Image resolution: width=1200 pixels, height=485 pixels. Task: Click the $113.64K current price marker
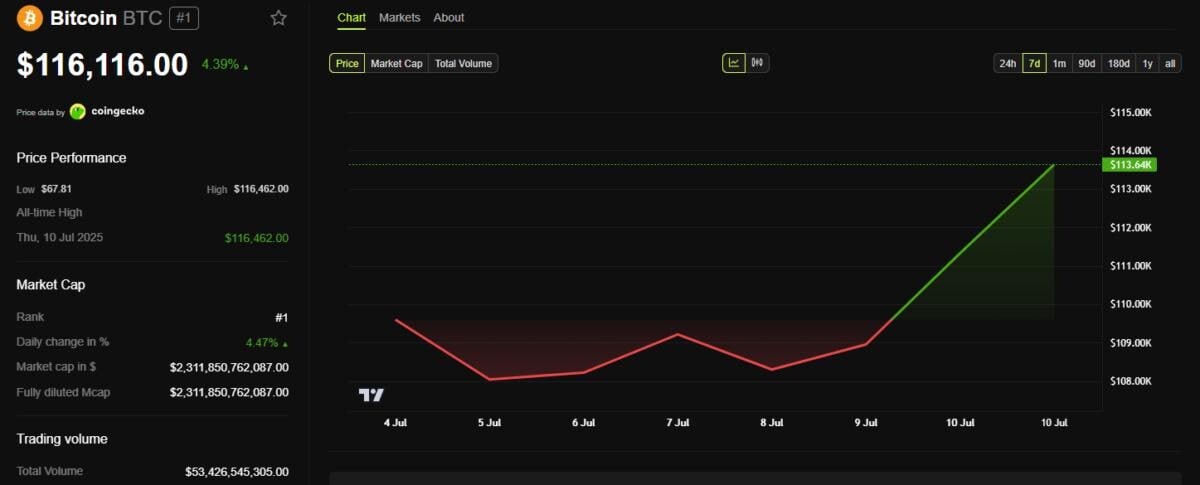coord(1128,165)
